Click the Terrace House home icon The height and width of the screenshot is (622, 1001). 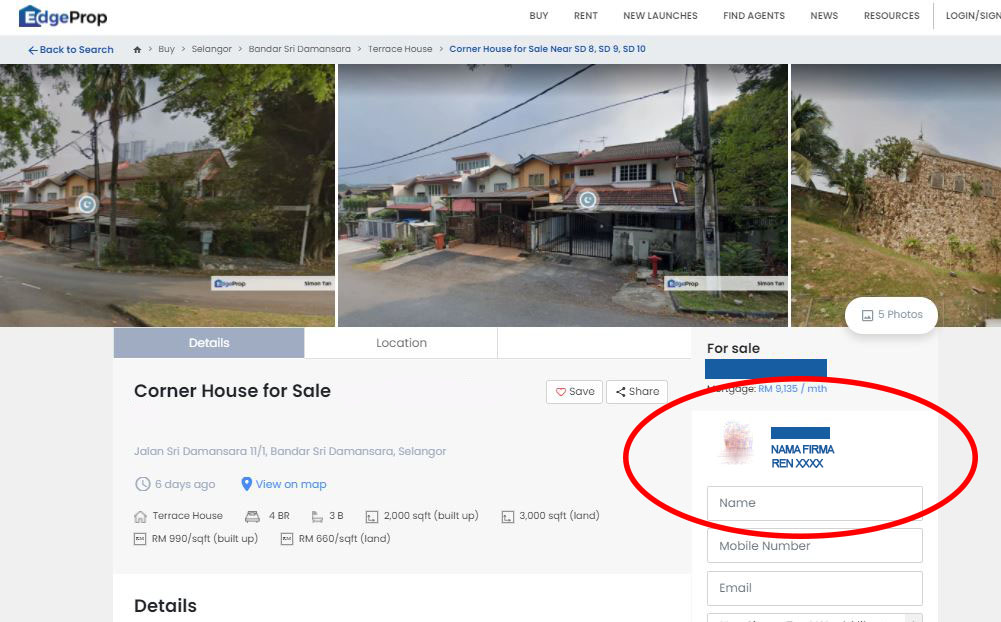tap(140, 516)
